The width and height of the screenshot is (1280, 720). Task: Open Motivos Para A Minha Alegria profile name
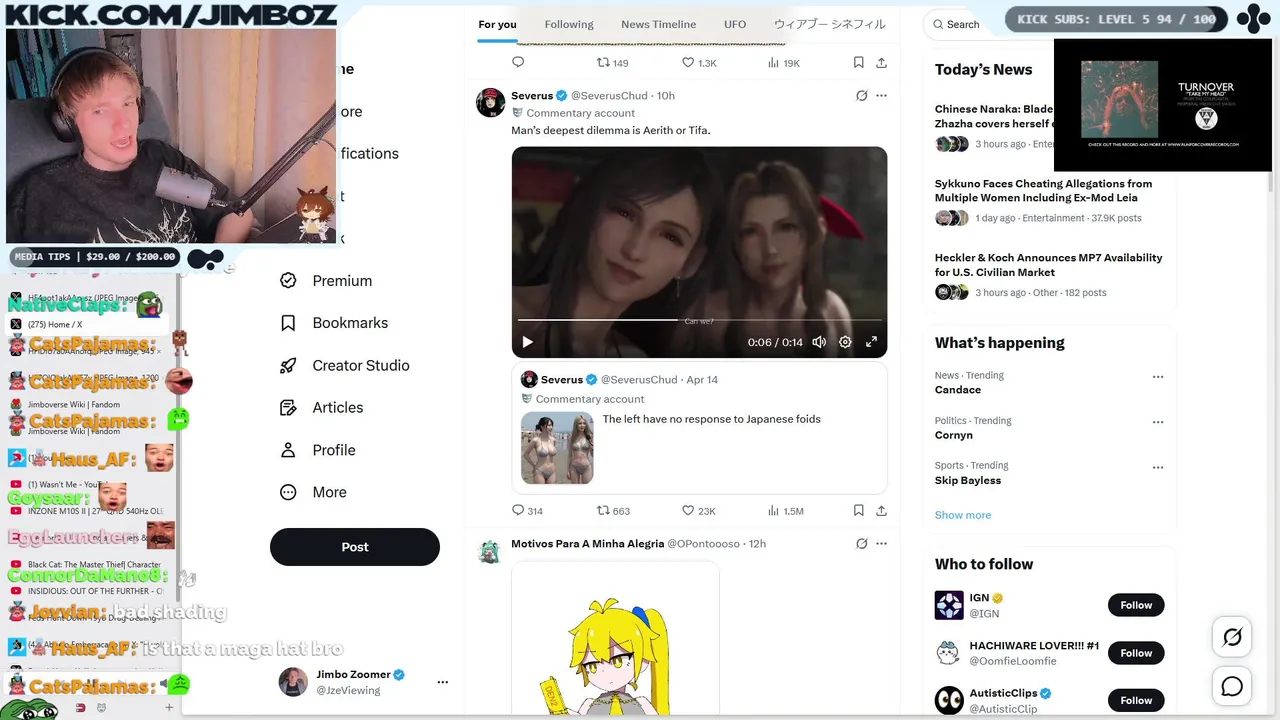click(587, 544)
